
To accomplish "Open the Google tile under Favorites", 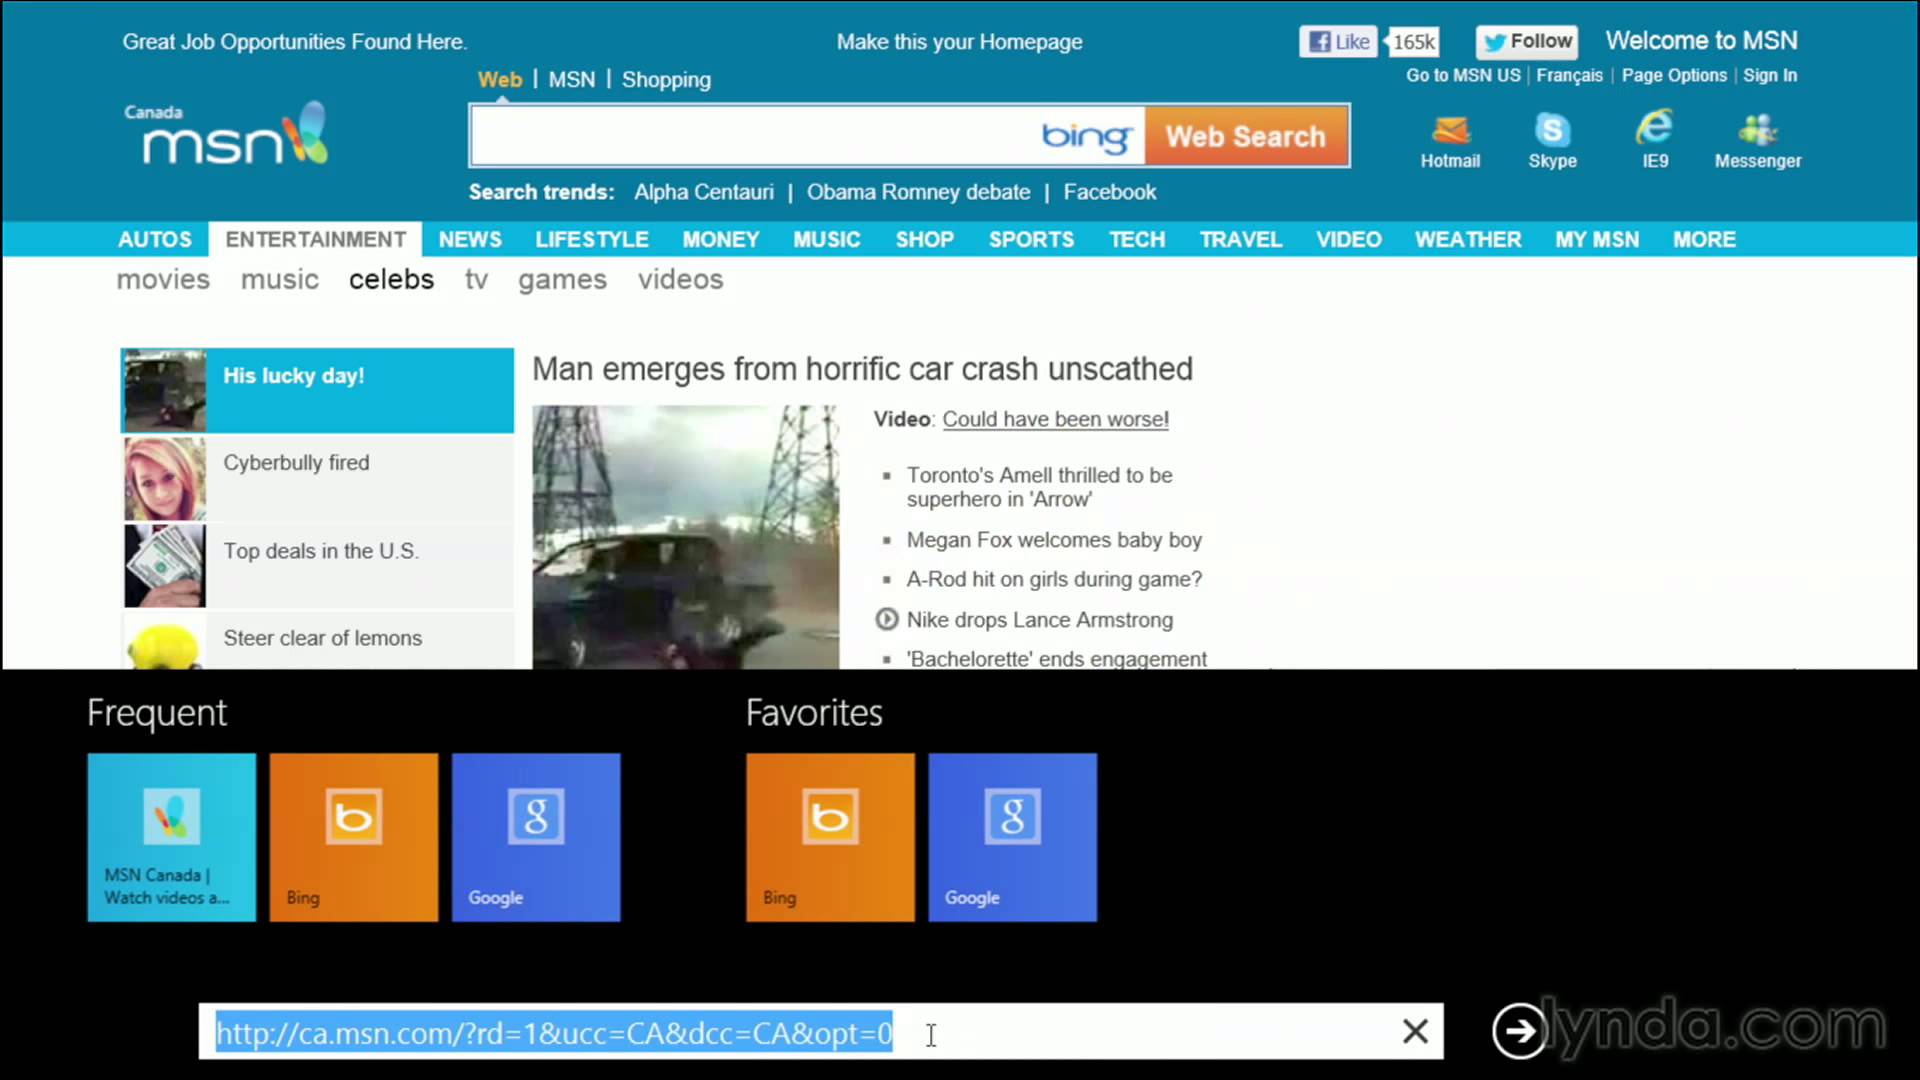I will tap(1012, 837).
